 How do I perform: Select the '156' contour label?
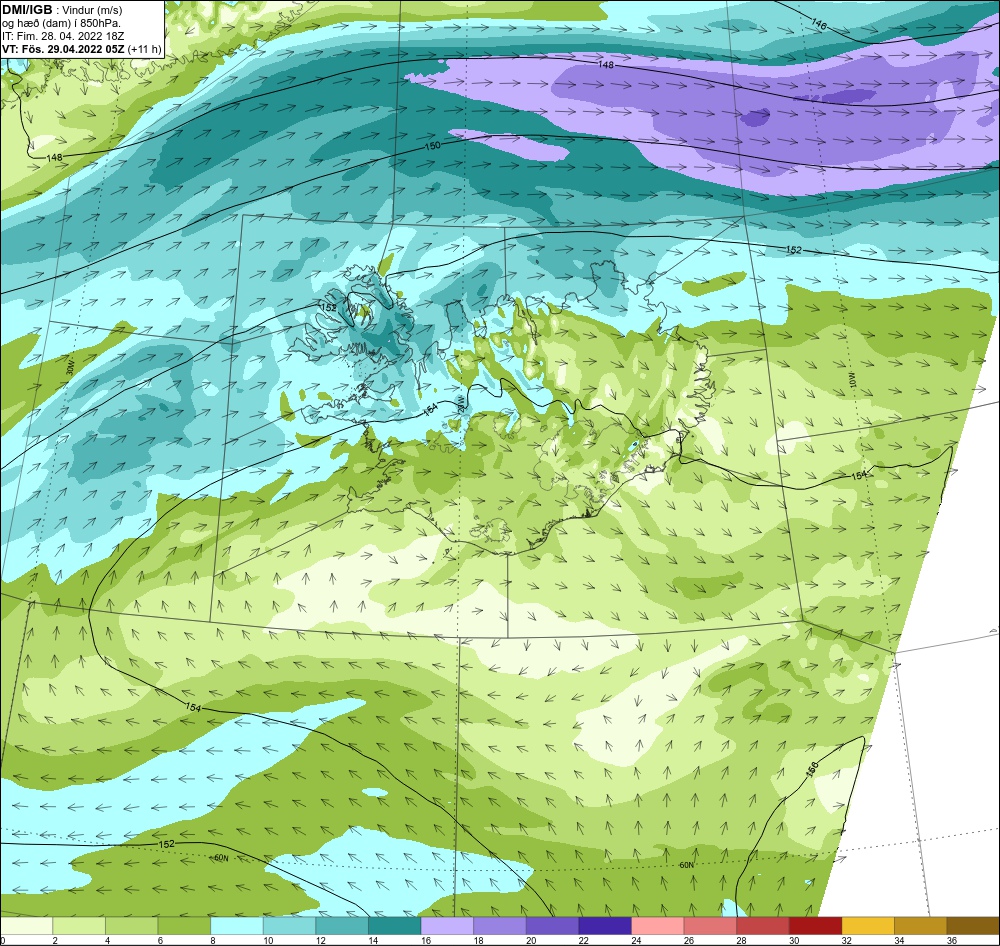pos(812,769)
